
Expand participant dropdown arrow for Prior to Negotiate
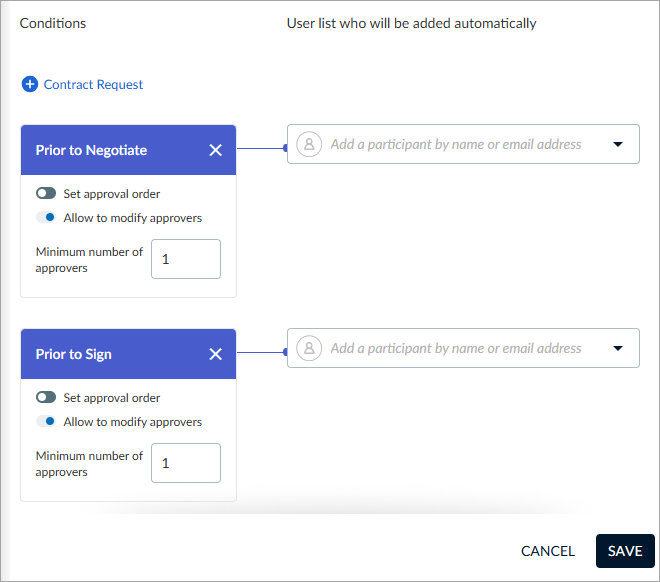(617, 144)
